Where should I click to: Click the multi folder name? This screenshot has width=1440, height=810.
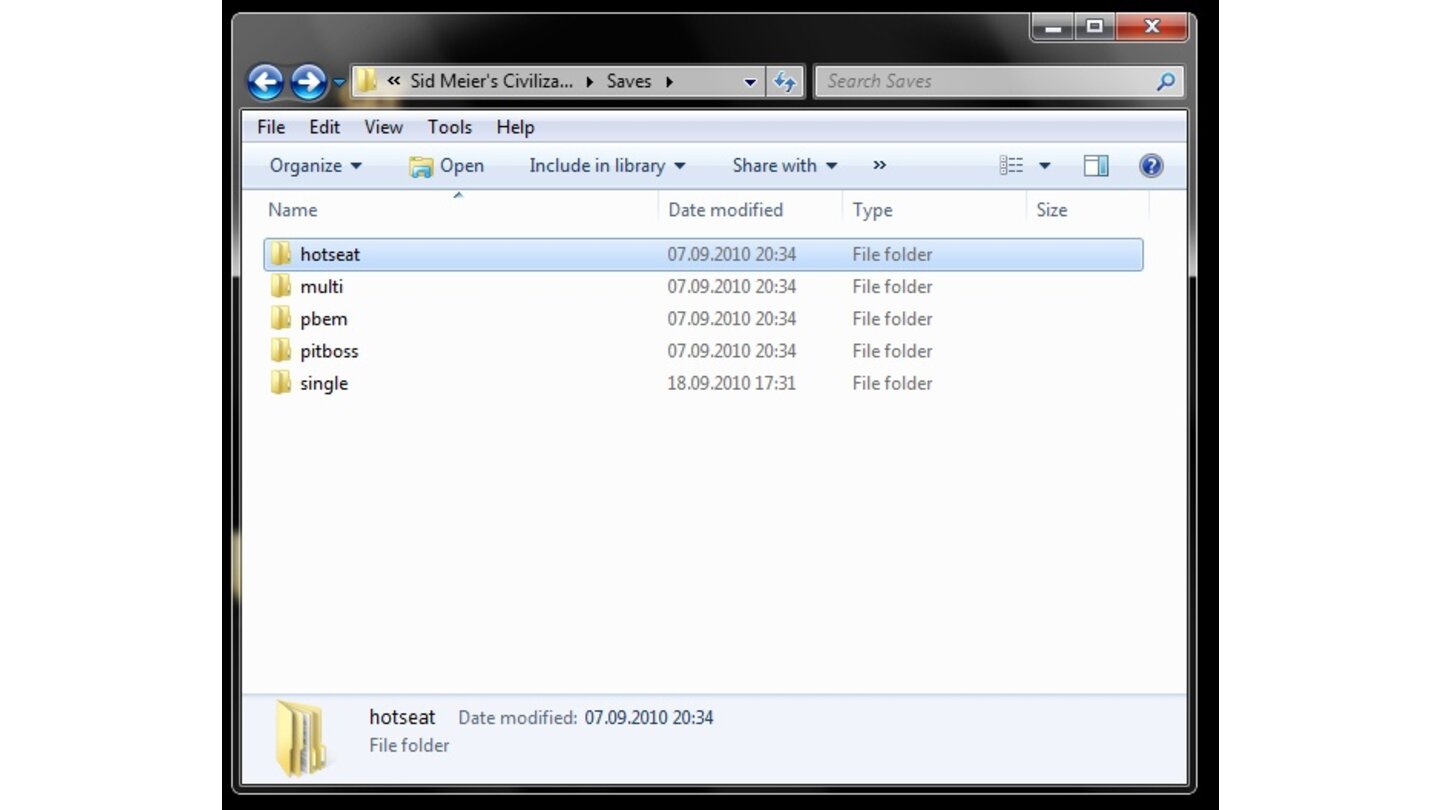coord(322,286)
